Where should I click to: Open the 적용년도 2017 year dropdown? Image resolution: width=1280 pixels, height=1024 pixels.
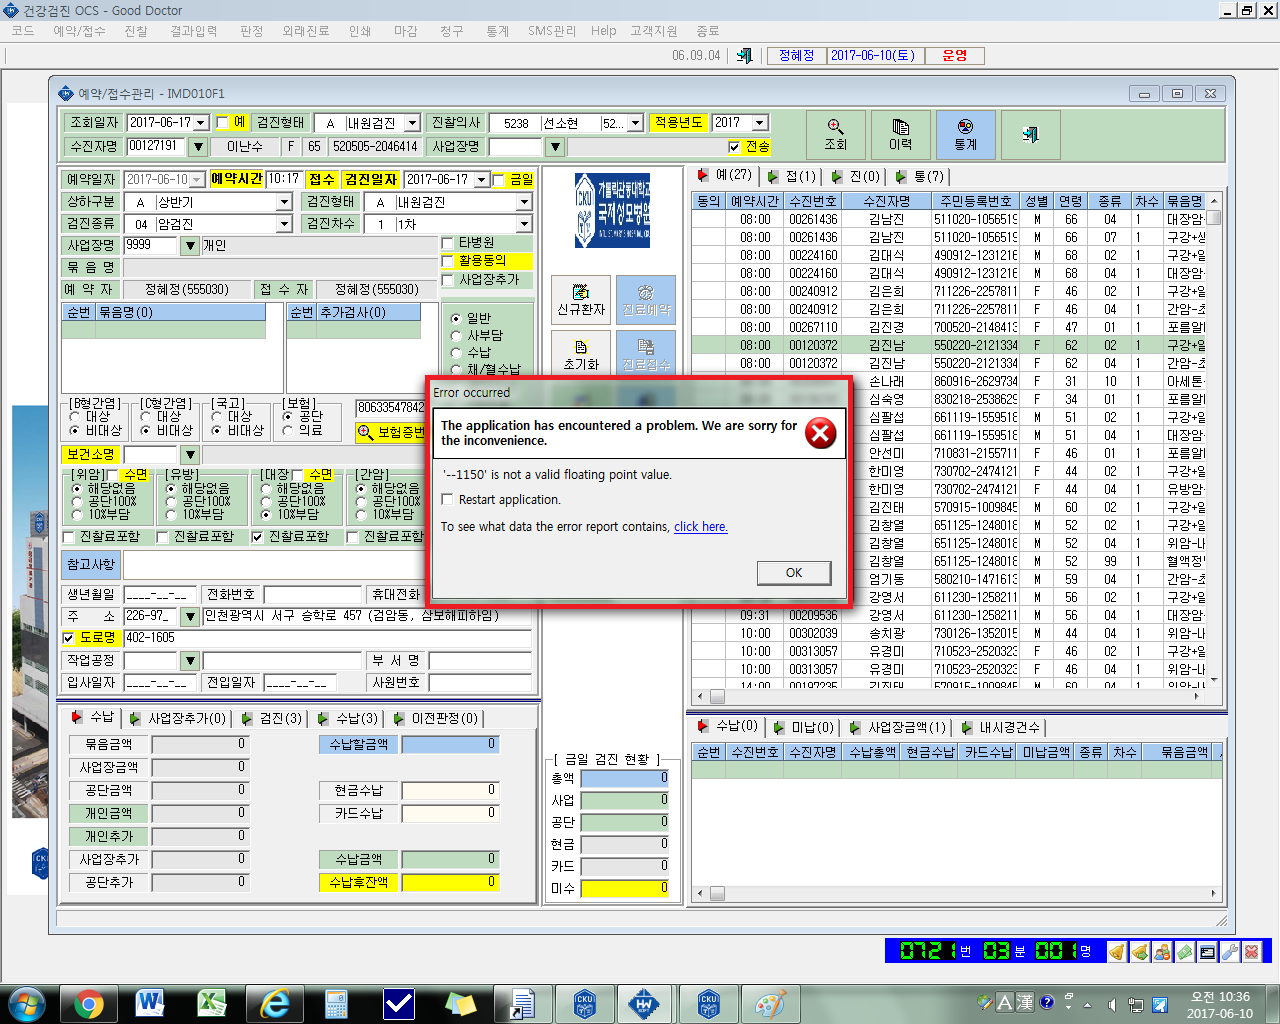759,123
